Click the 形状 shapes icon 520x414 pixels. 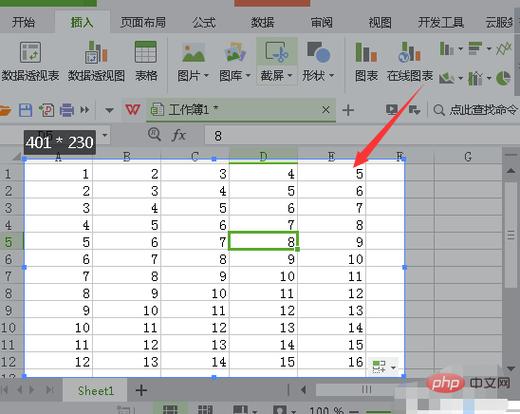(x=318, y=52)
